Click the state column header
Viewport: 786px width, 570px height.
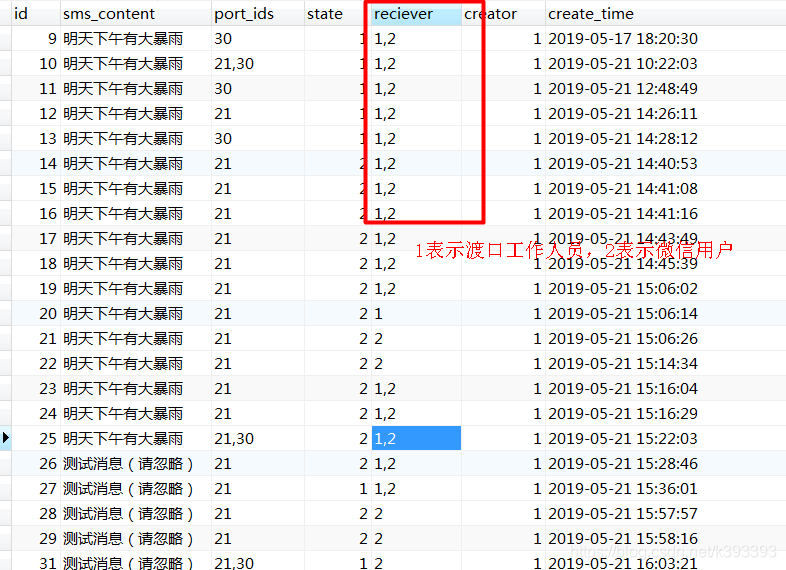click(x=337, y=14)
